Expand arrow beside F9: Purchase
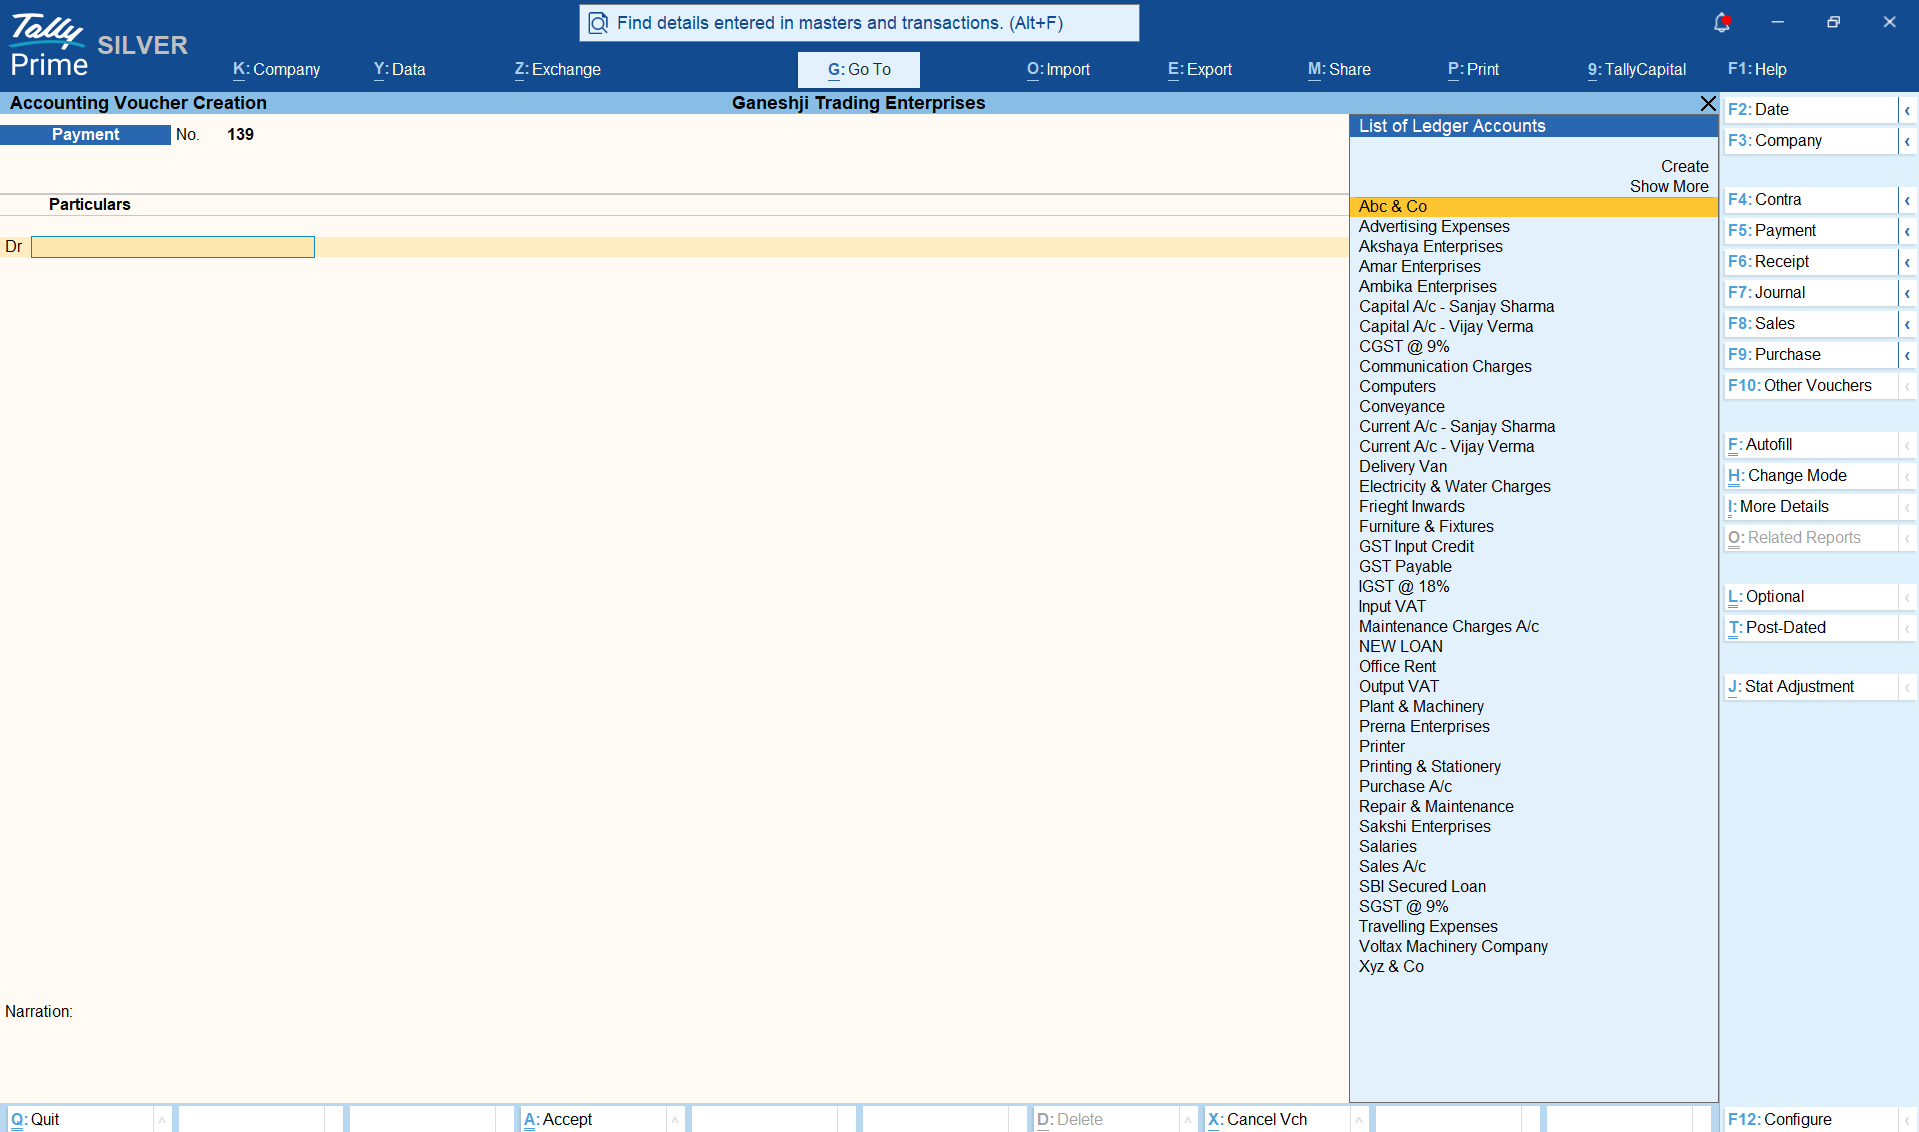Viewport: 1919px width, 1132px height. (x=1907, y=355)
